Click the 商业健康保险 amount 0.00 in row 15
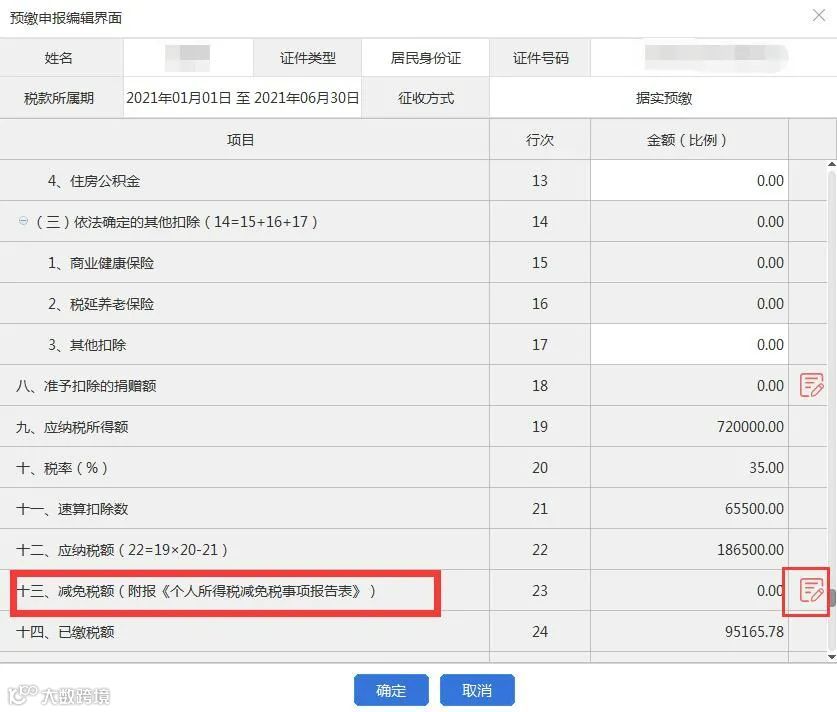Screen dimensions: 837x712 click(x=770, y=263)
